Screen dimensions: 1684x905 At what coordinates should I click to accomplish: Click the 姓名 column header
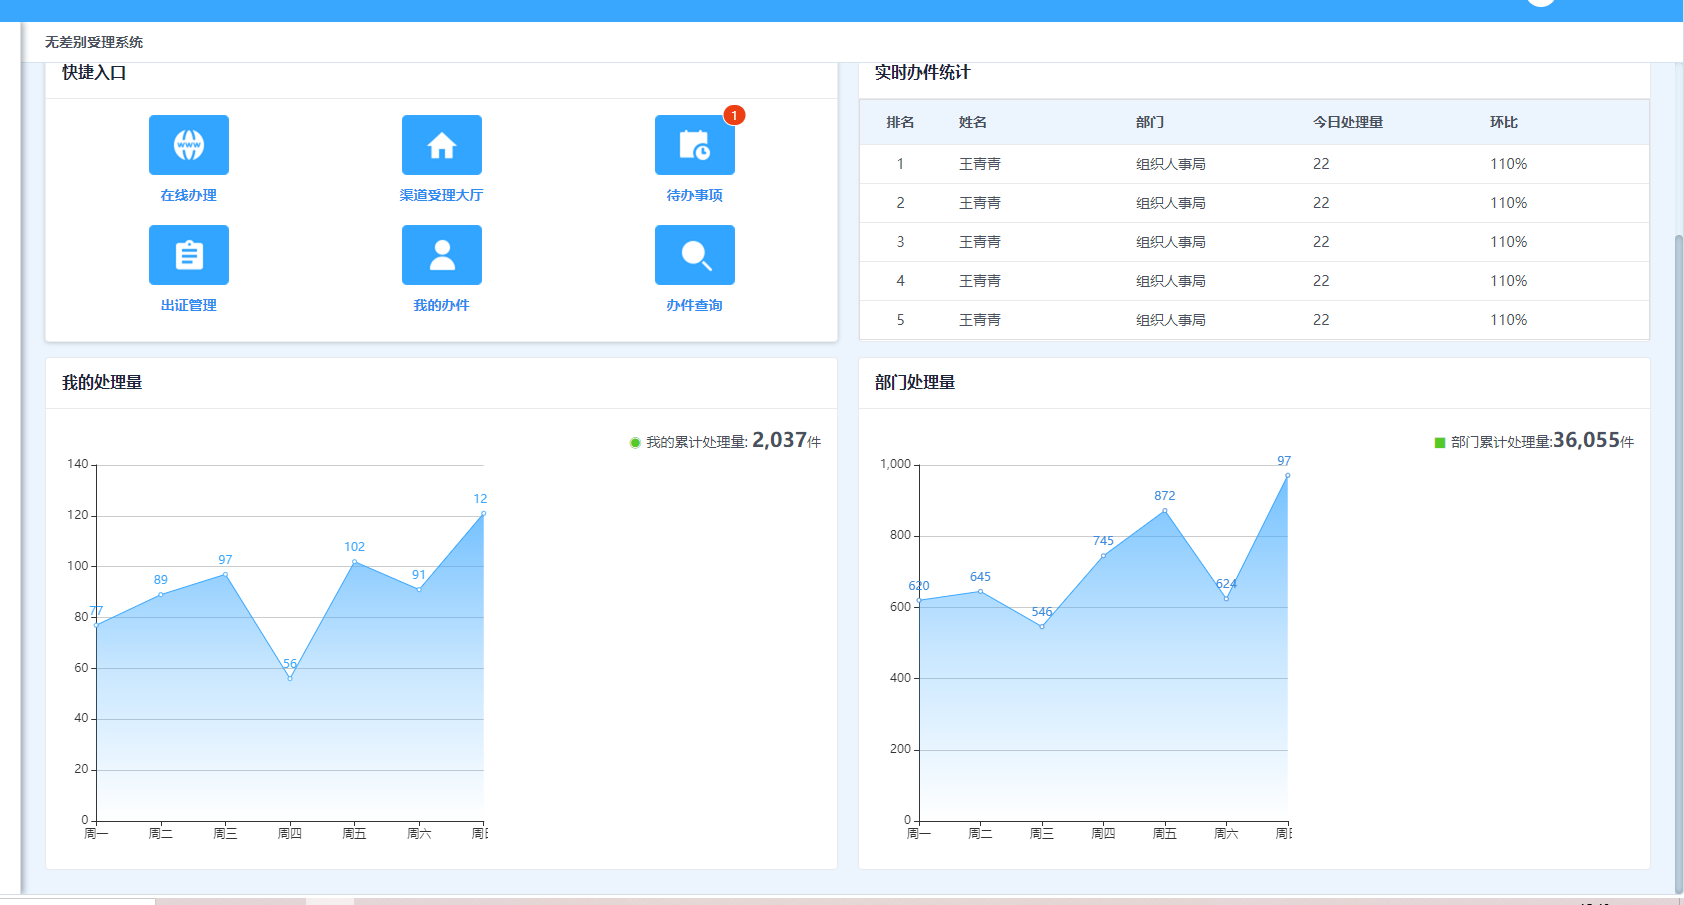pos(973,122)
